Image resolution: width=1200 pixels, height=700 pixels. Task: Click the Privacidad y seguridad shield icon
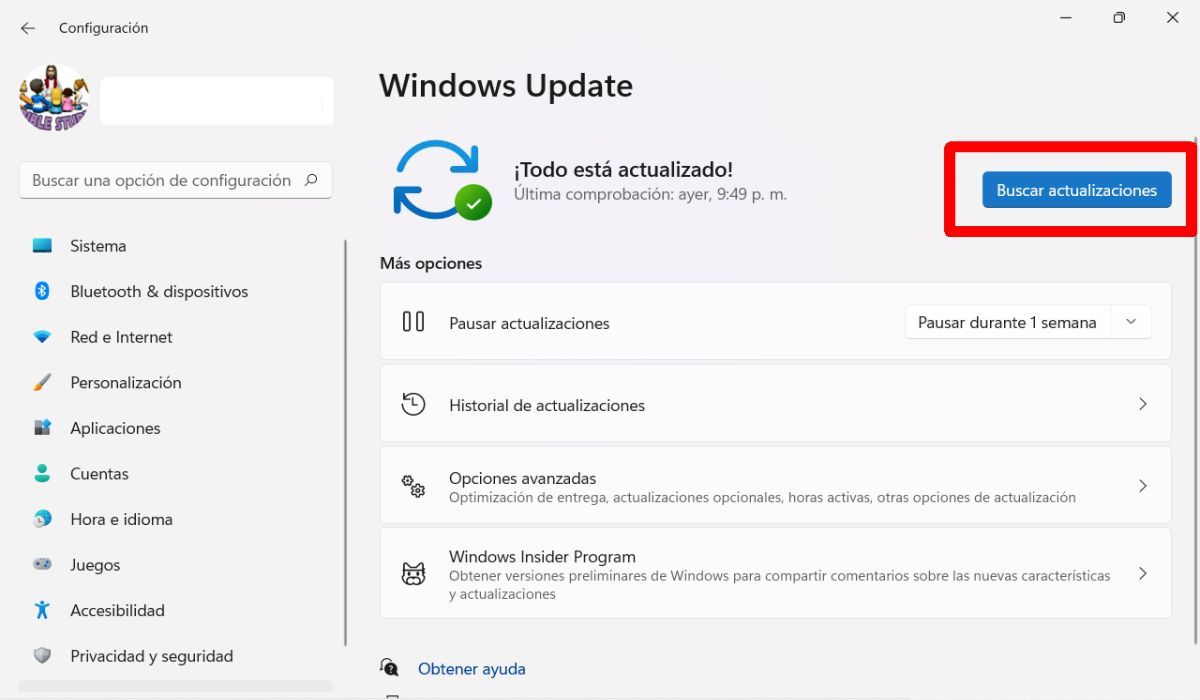(x=42, y=656)
